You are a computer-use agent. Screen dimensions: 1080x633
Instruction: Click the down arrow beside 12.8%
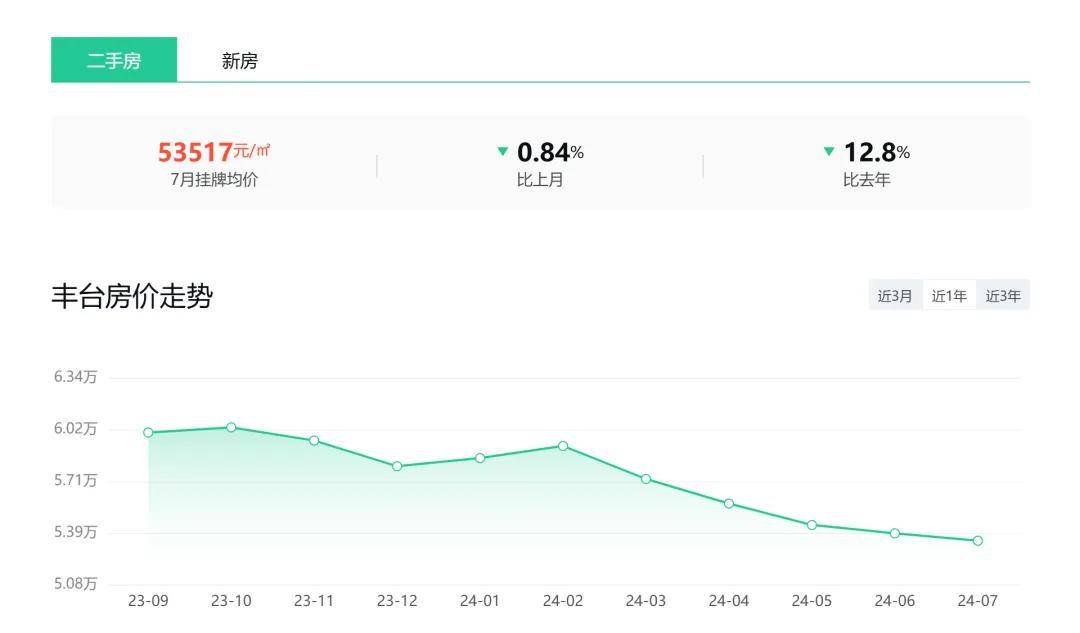tap(829, 151)
